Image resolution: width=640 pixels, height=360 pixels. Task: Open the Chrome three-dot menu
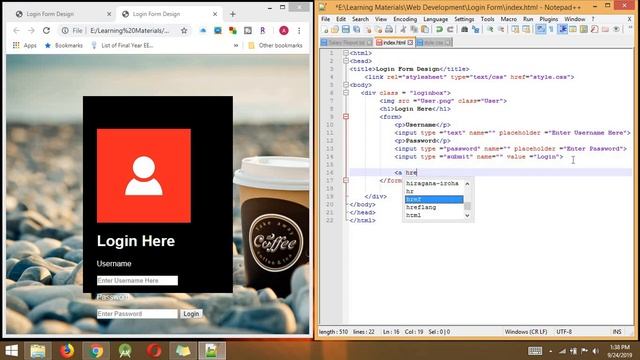[299, 31]
